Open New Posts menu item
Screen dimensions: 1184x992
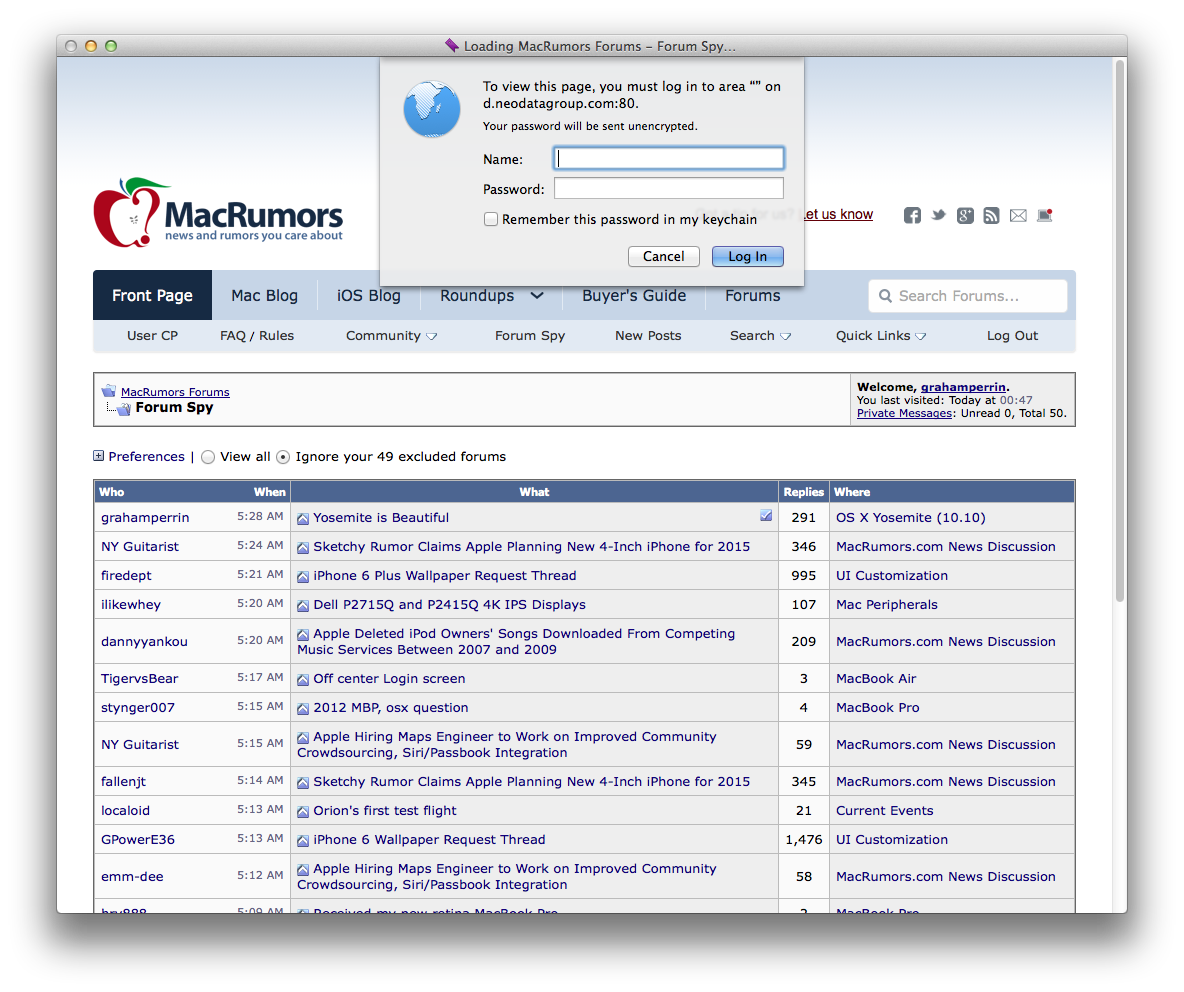pos(648,336)
